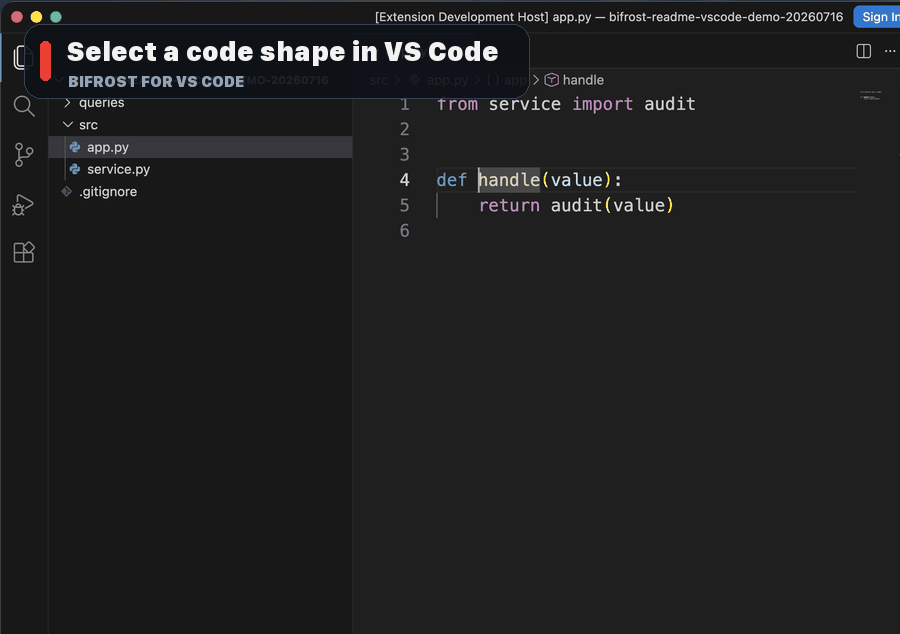Click line number 6 in the gutter
900x634 pixels.
405,231
